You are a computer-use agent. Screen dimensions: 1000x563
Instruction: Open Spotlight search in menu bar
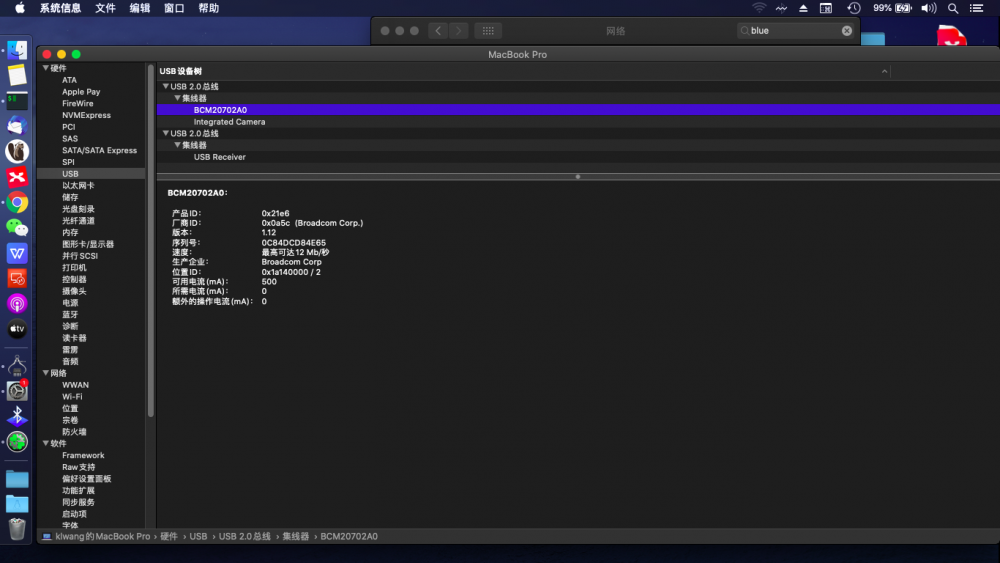pyautogui.click(x=953, y=8)
